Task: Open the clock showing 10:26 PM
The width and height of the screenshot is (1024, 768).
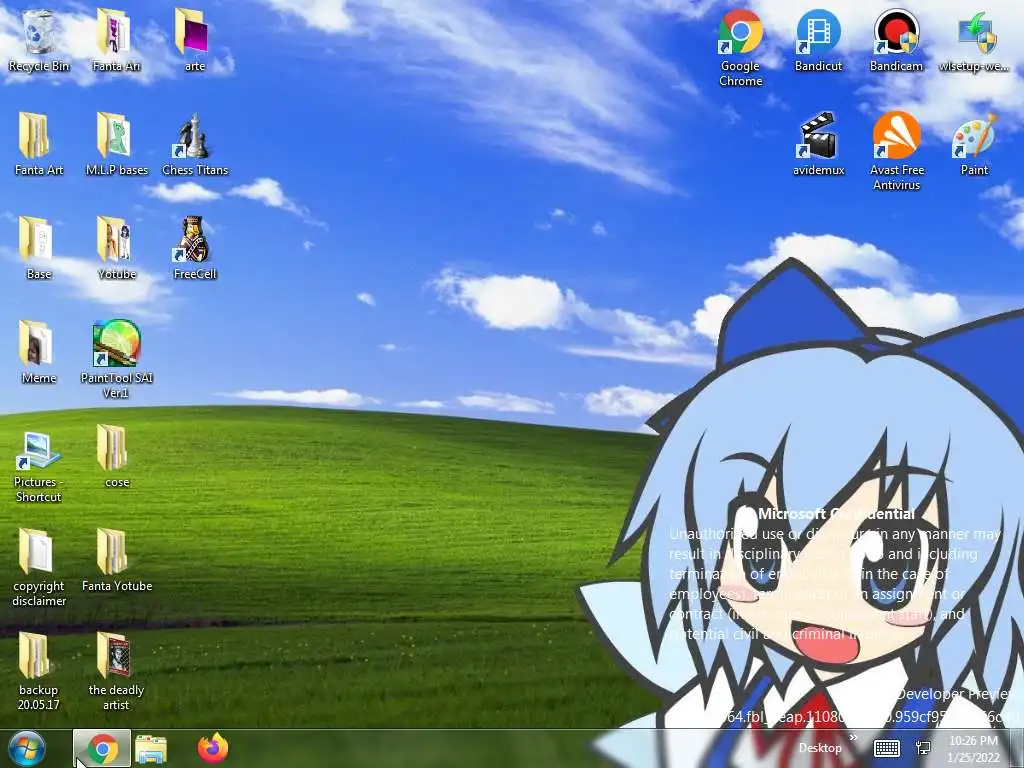Action: (974, 748)
